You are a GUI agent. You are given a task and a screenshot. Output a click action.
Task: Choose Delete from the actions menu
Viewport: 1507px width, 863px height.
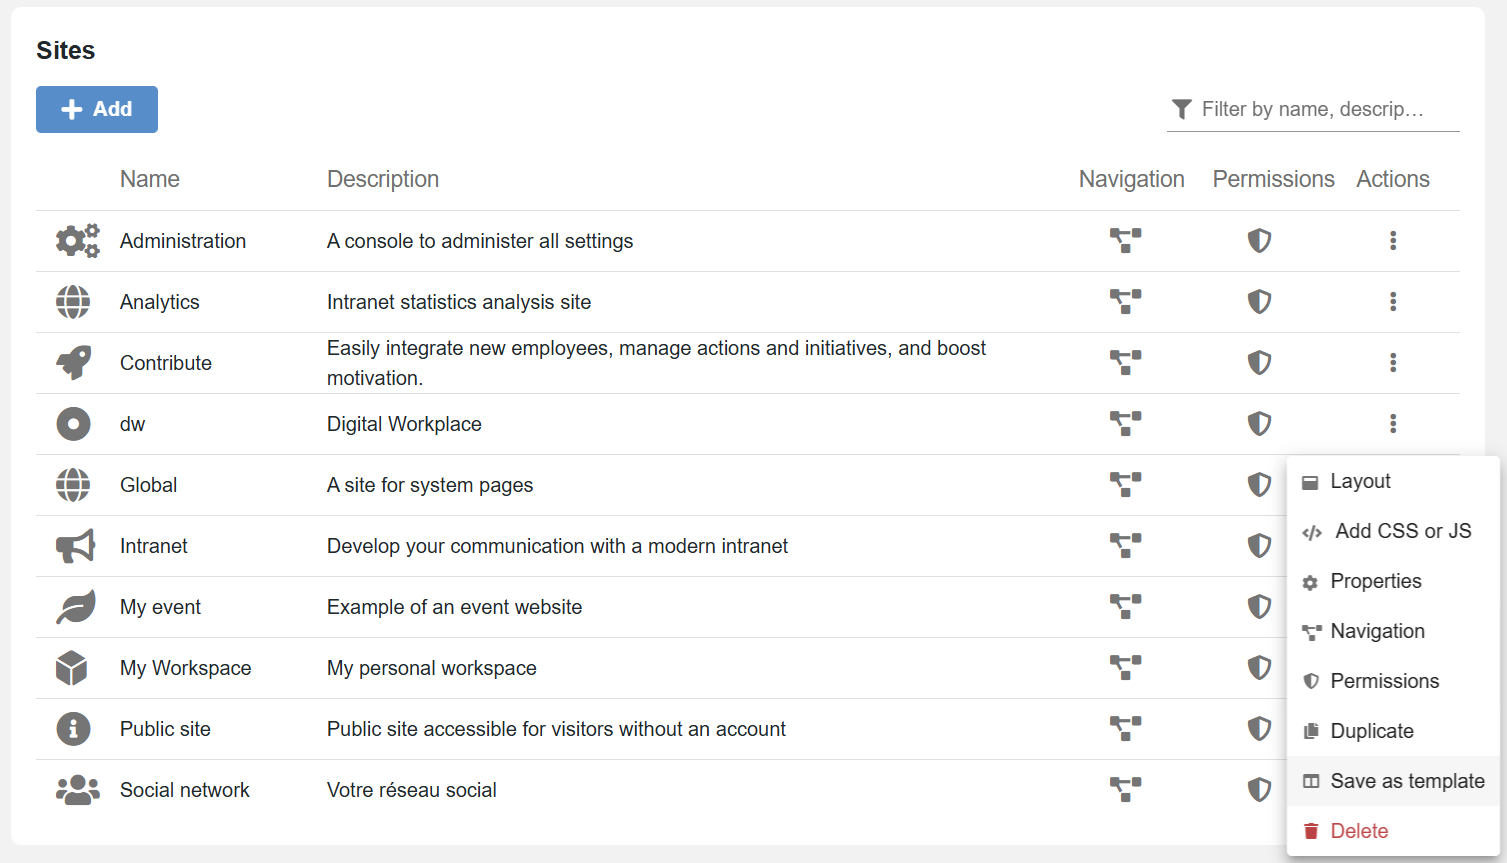(x=1358, y=832)
